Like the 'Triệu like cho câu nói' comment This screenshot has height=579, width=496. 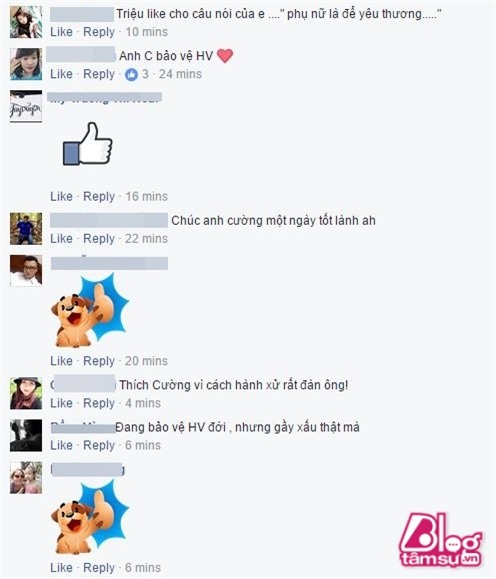click(61, 32)
